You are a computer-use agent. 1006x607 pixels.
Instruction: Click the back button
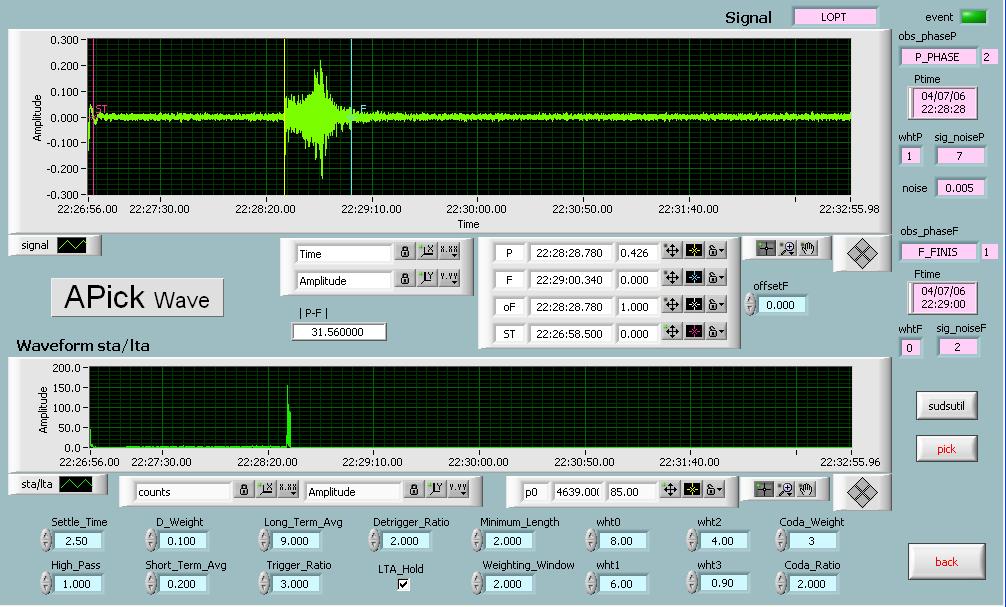[x=946, y=562]
